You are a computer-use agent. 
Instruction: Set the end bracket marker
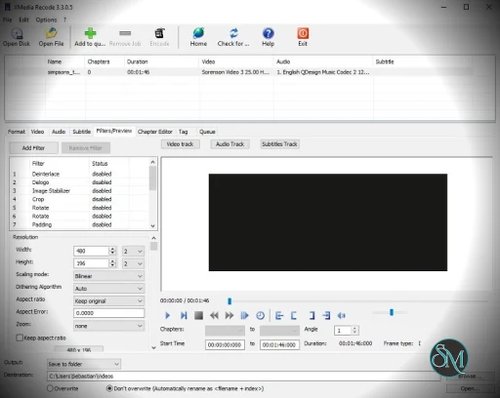click(x=312, y=315)
